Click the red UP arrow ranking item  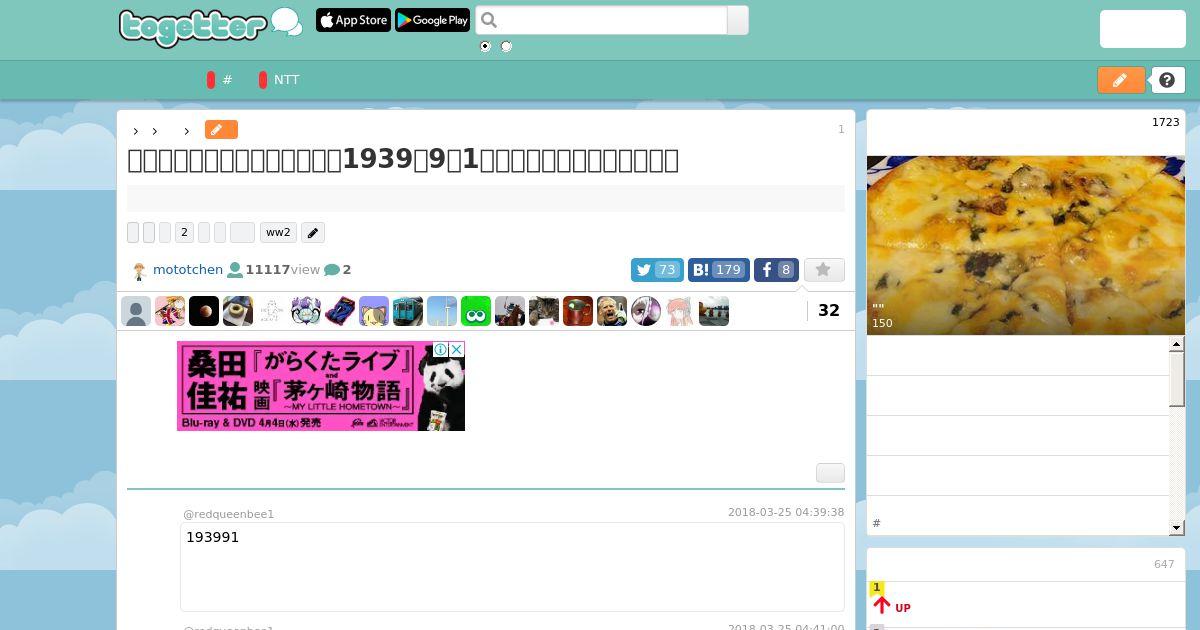(892, 606)
